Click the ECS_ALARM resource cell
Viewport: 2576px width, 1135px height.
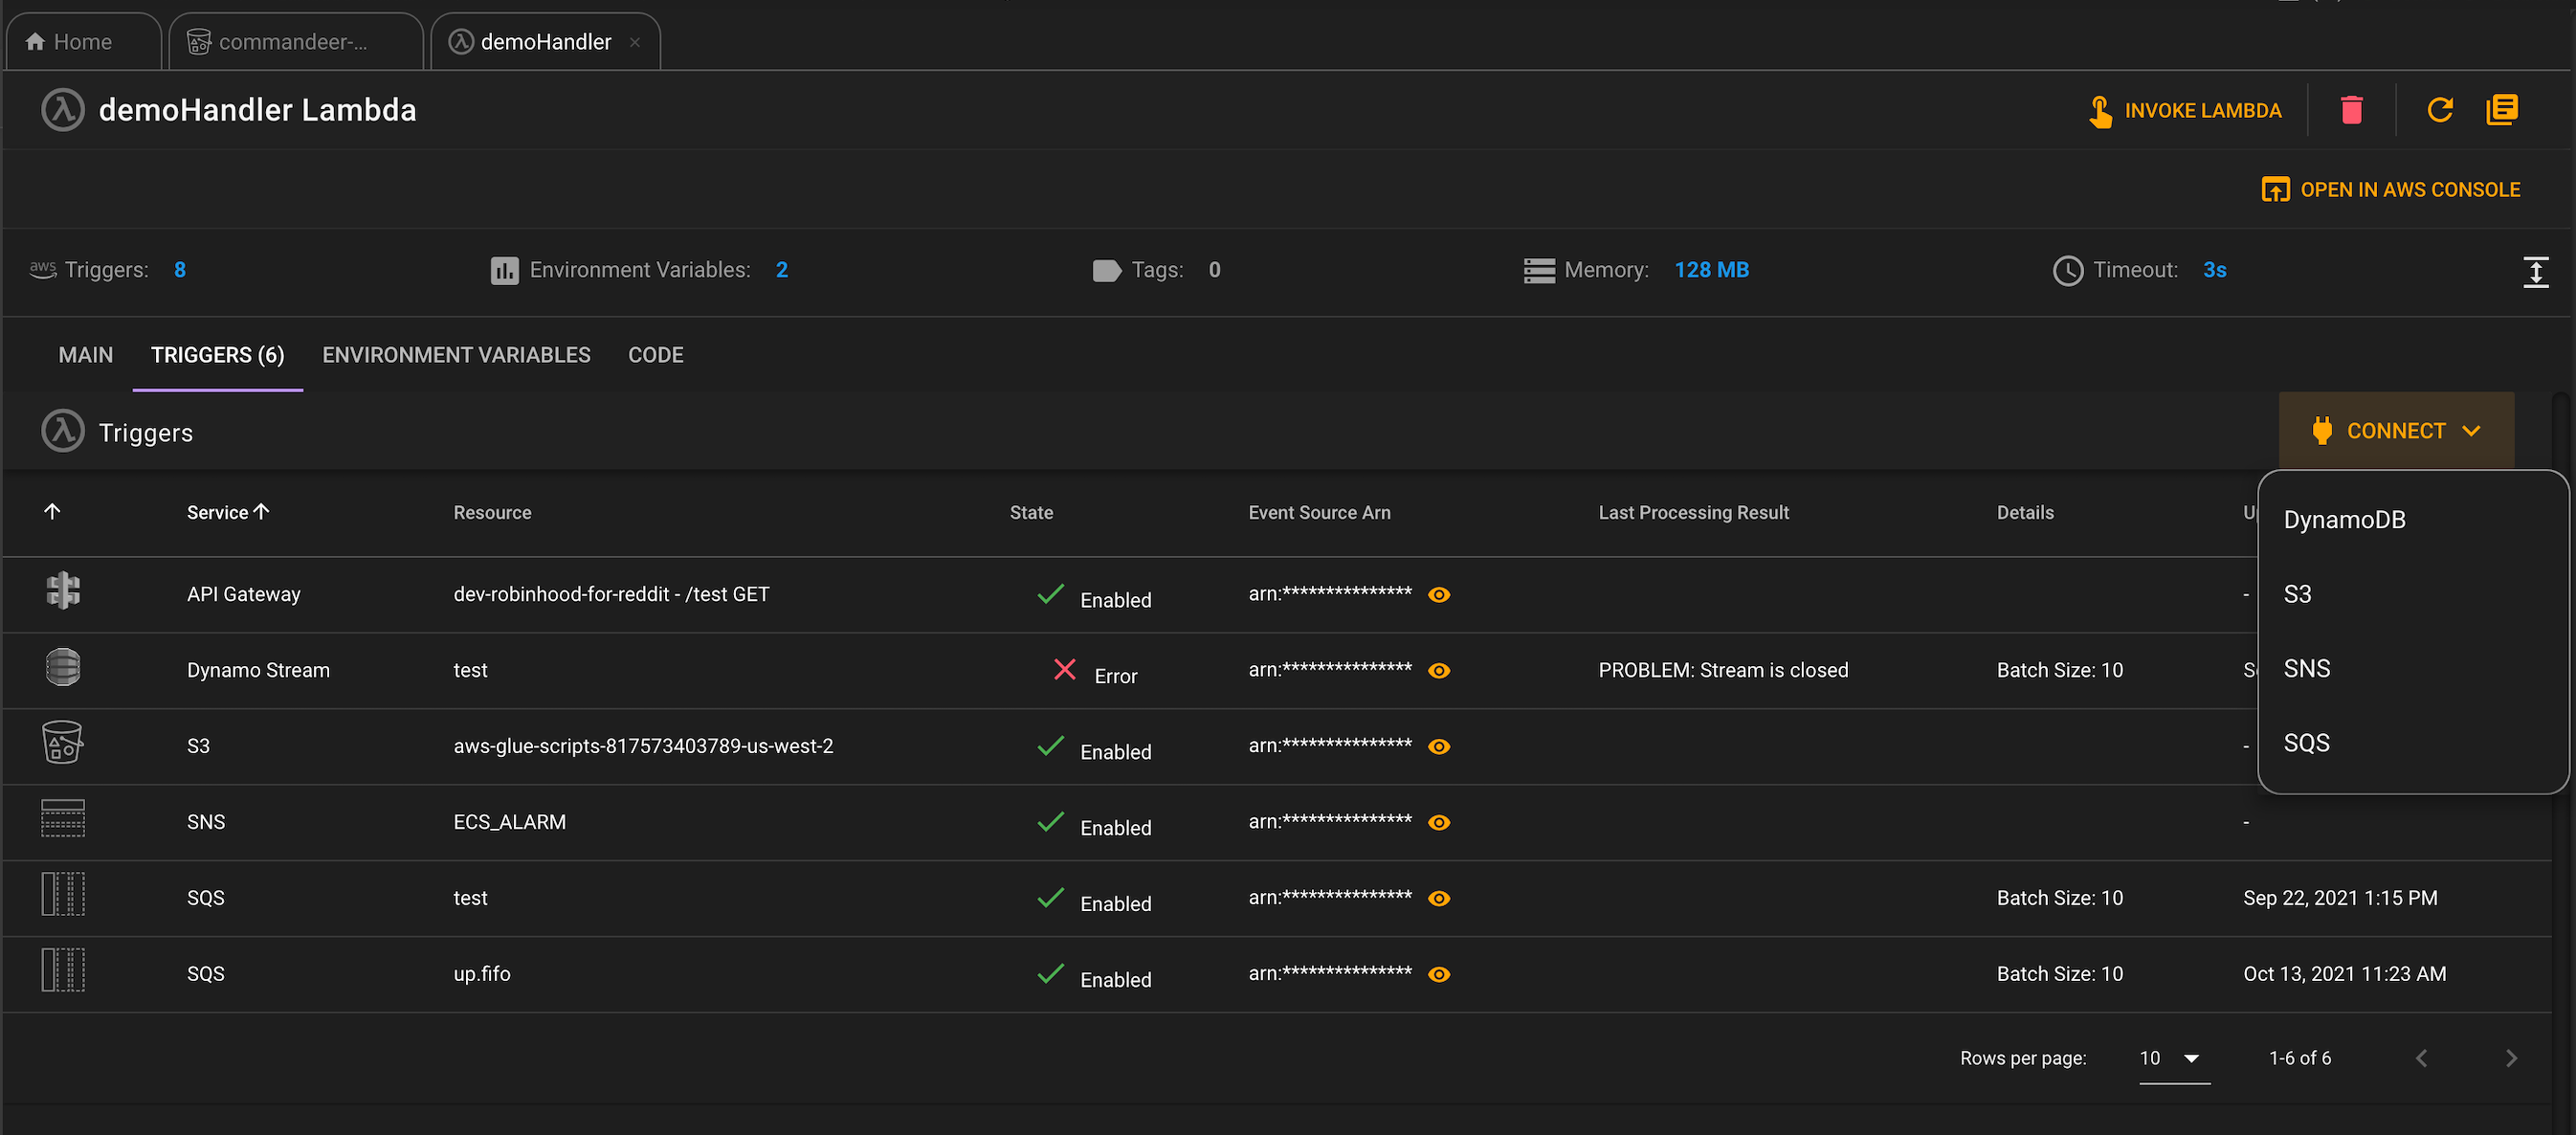tap(509, 822)
